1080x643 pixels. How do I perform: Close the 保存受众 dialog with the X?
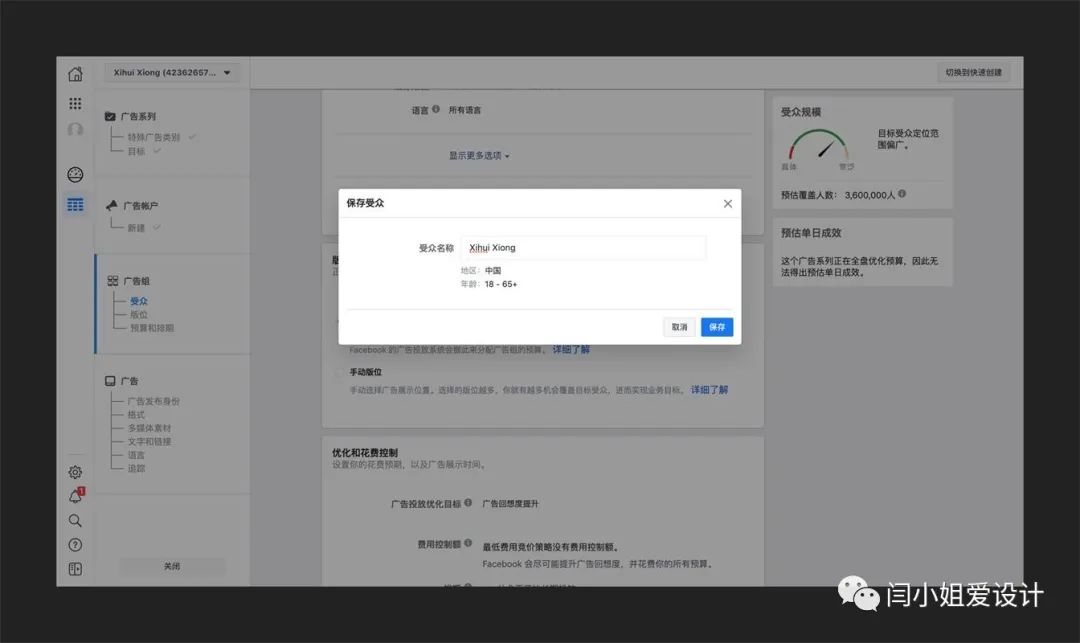point(727,204)
